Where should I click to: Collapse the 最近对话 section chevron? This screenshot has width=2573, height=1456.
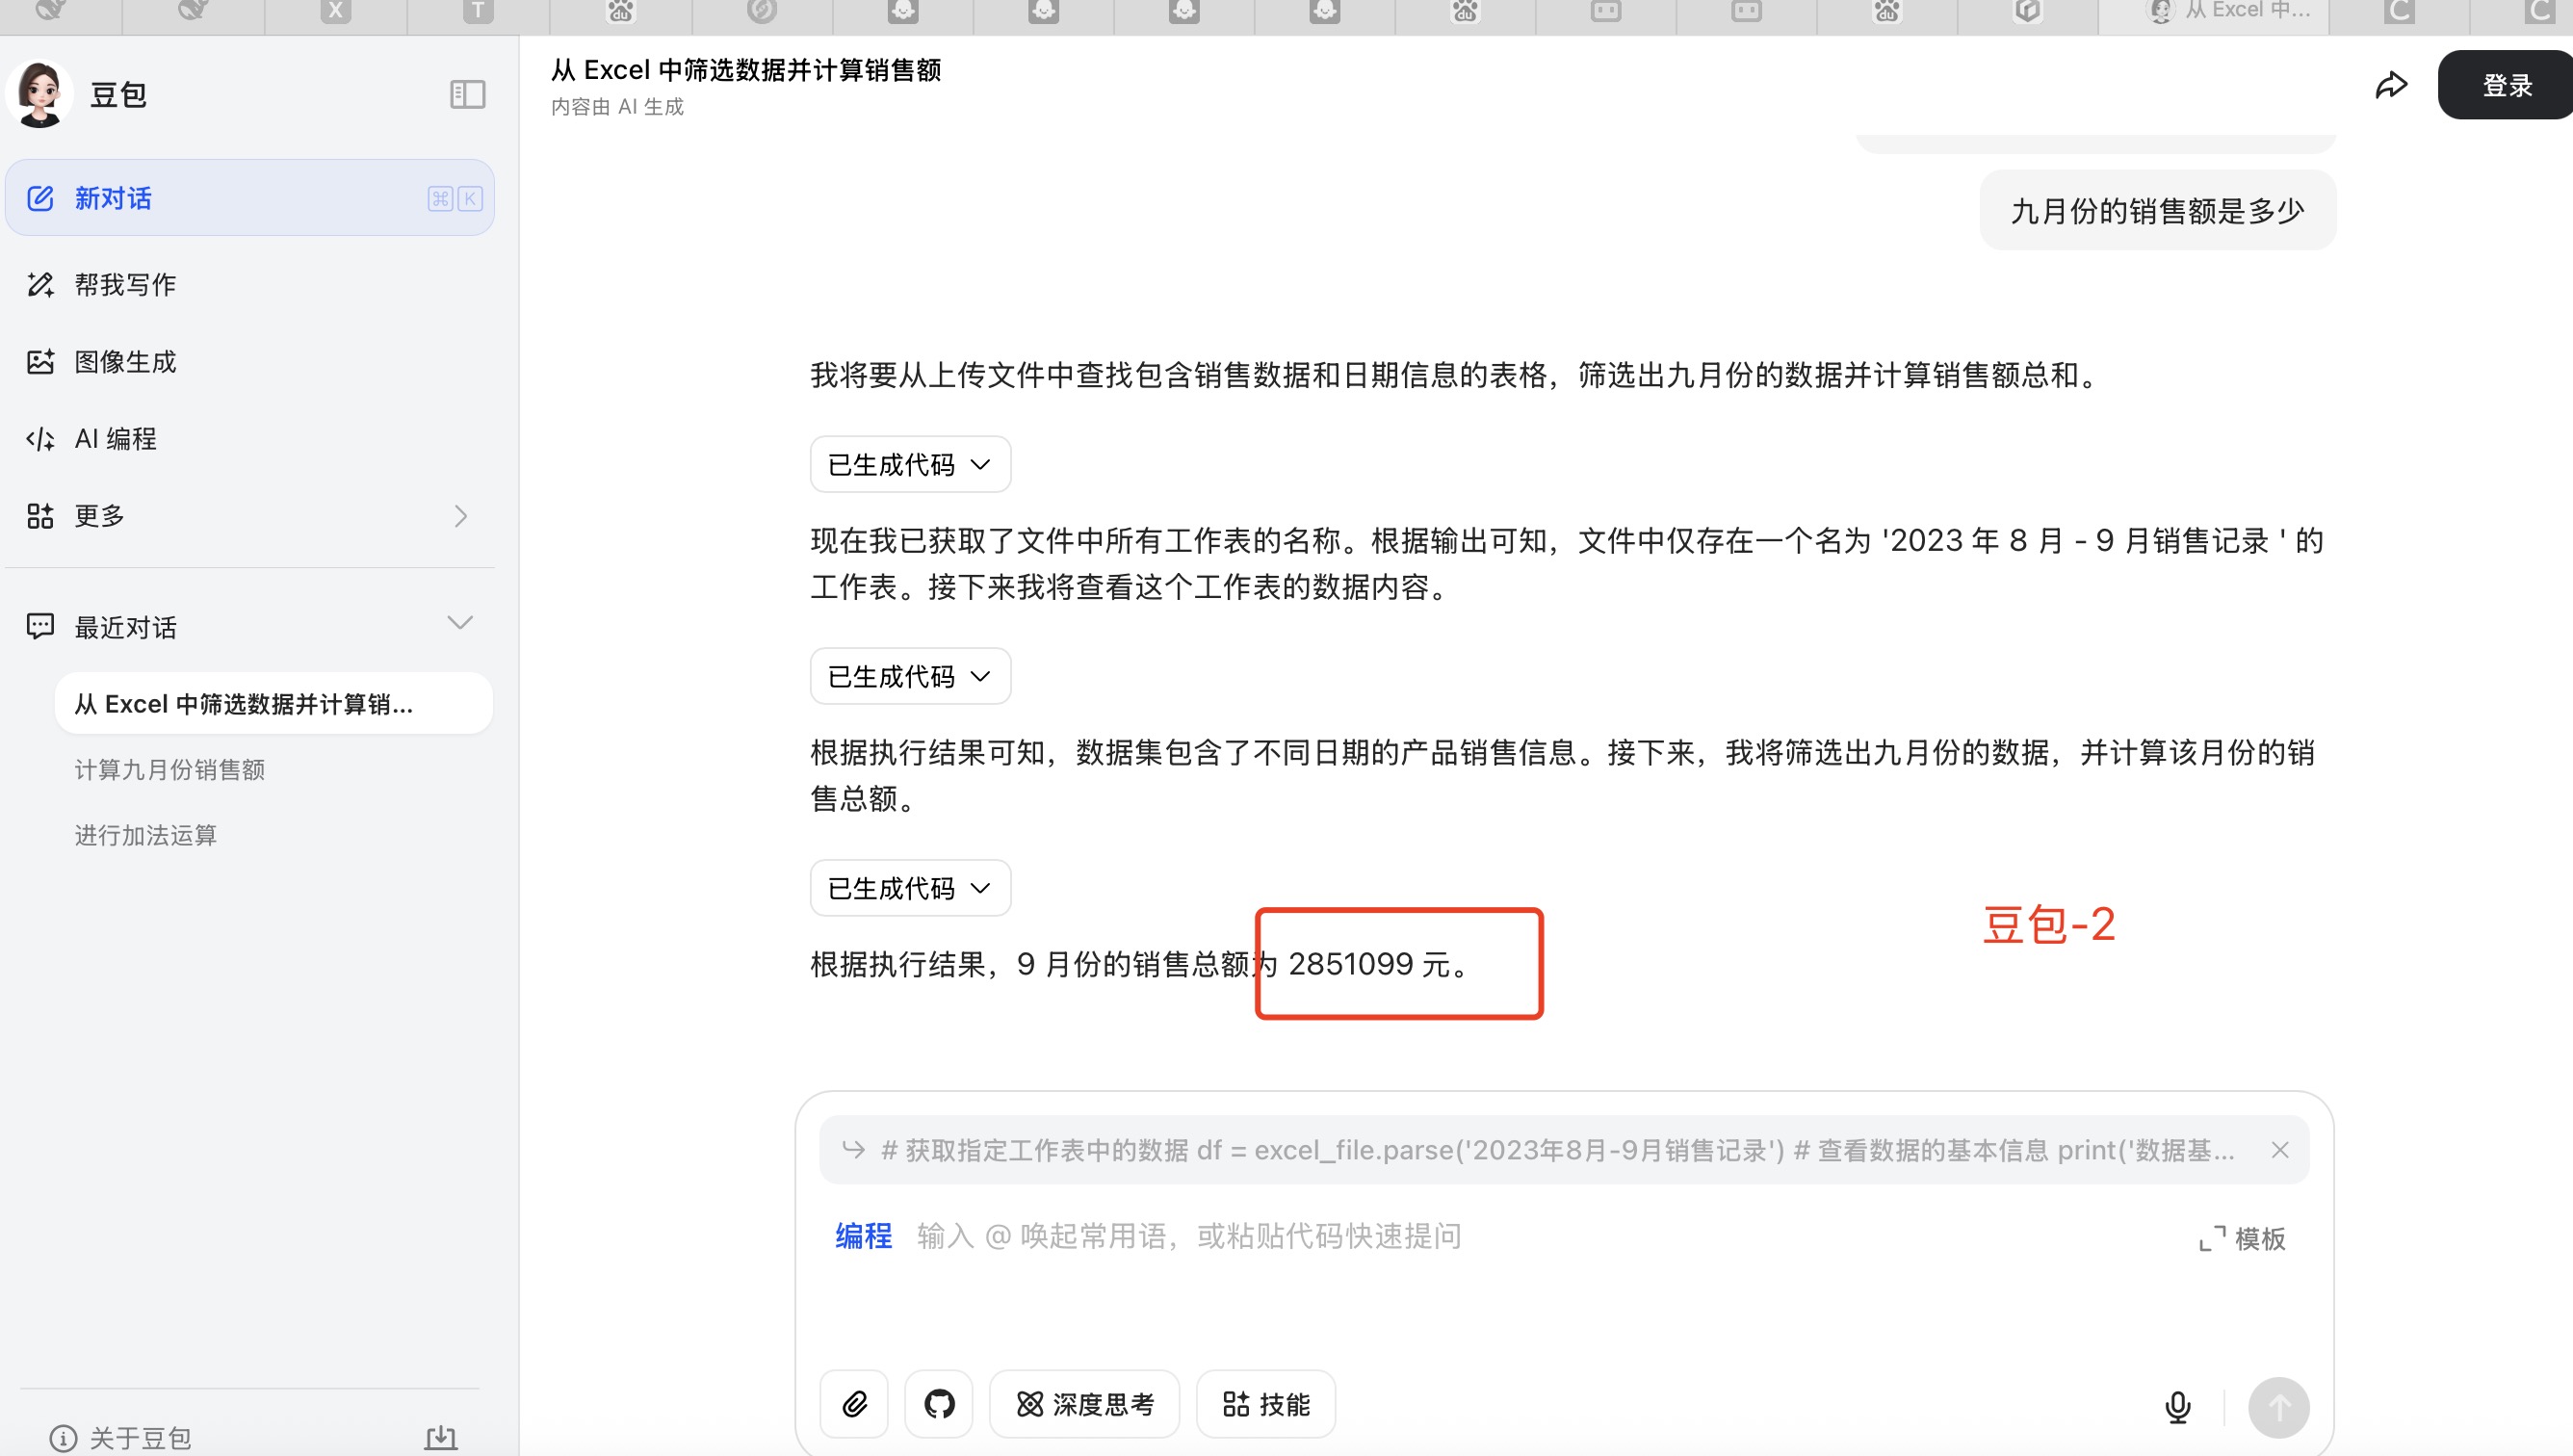pyautogui.click(x=460, y=623)
